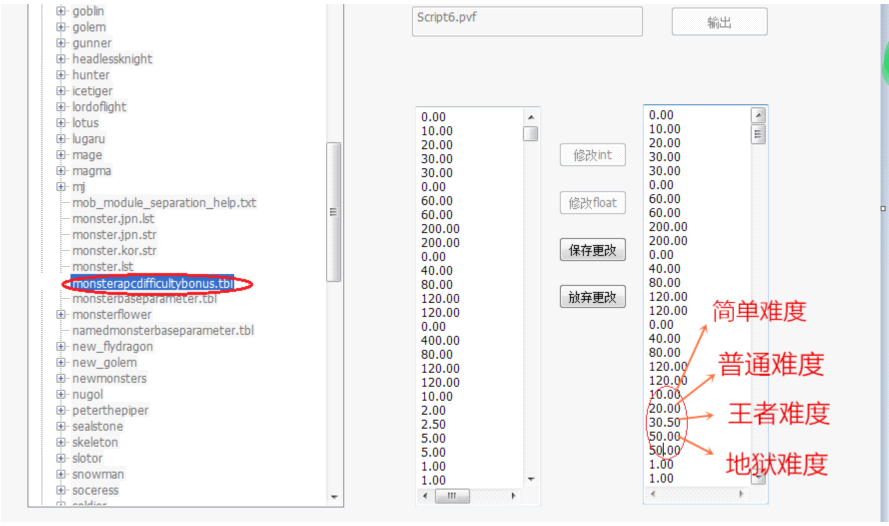Click the file tree vertical scrollbar thumb
Viewport: 889px width, 526px height.
coord(334,212)
